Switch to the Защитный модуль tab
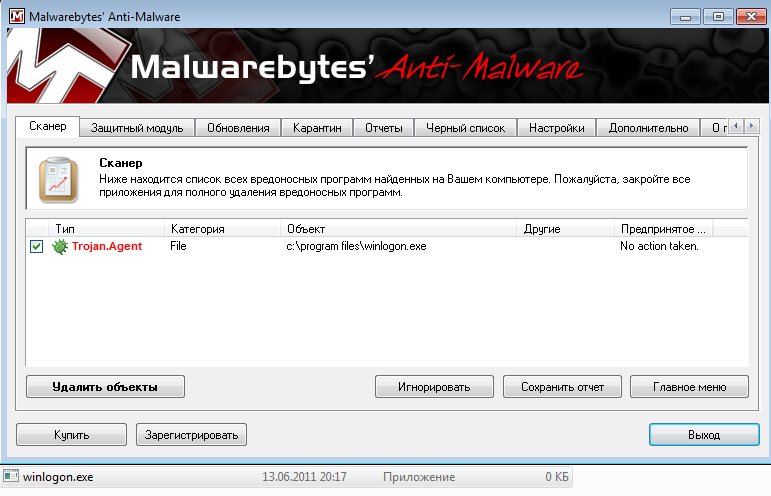Screen dimensions: 771x496 click(x=137, y=128)
